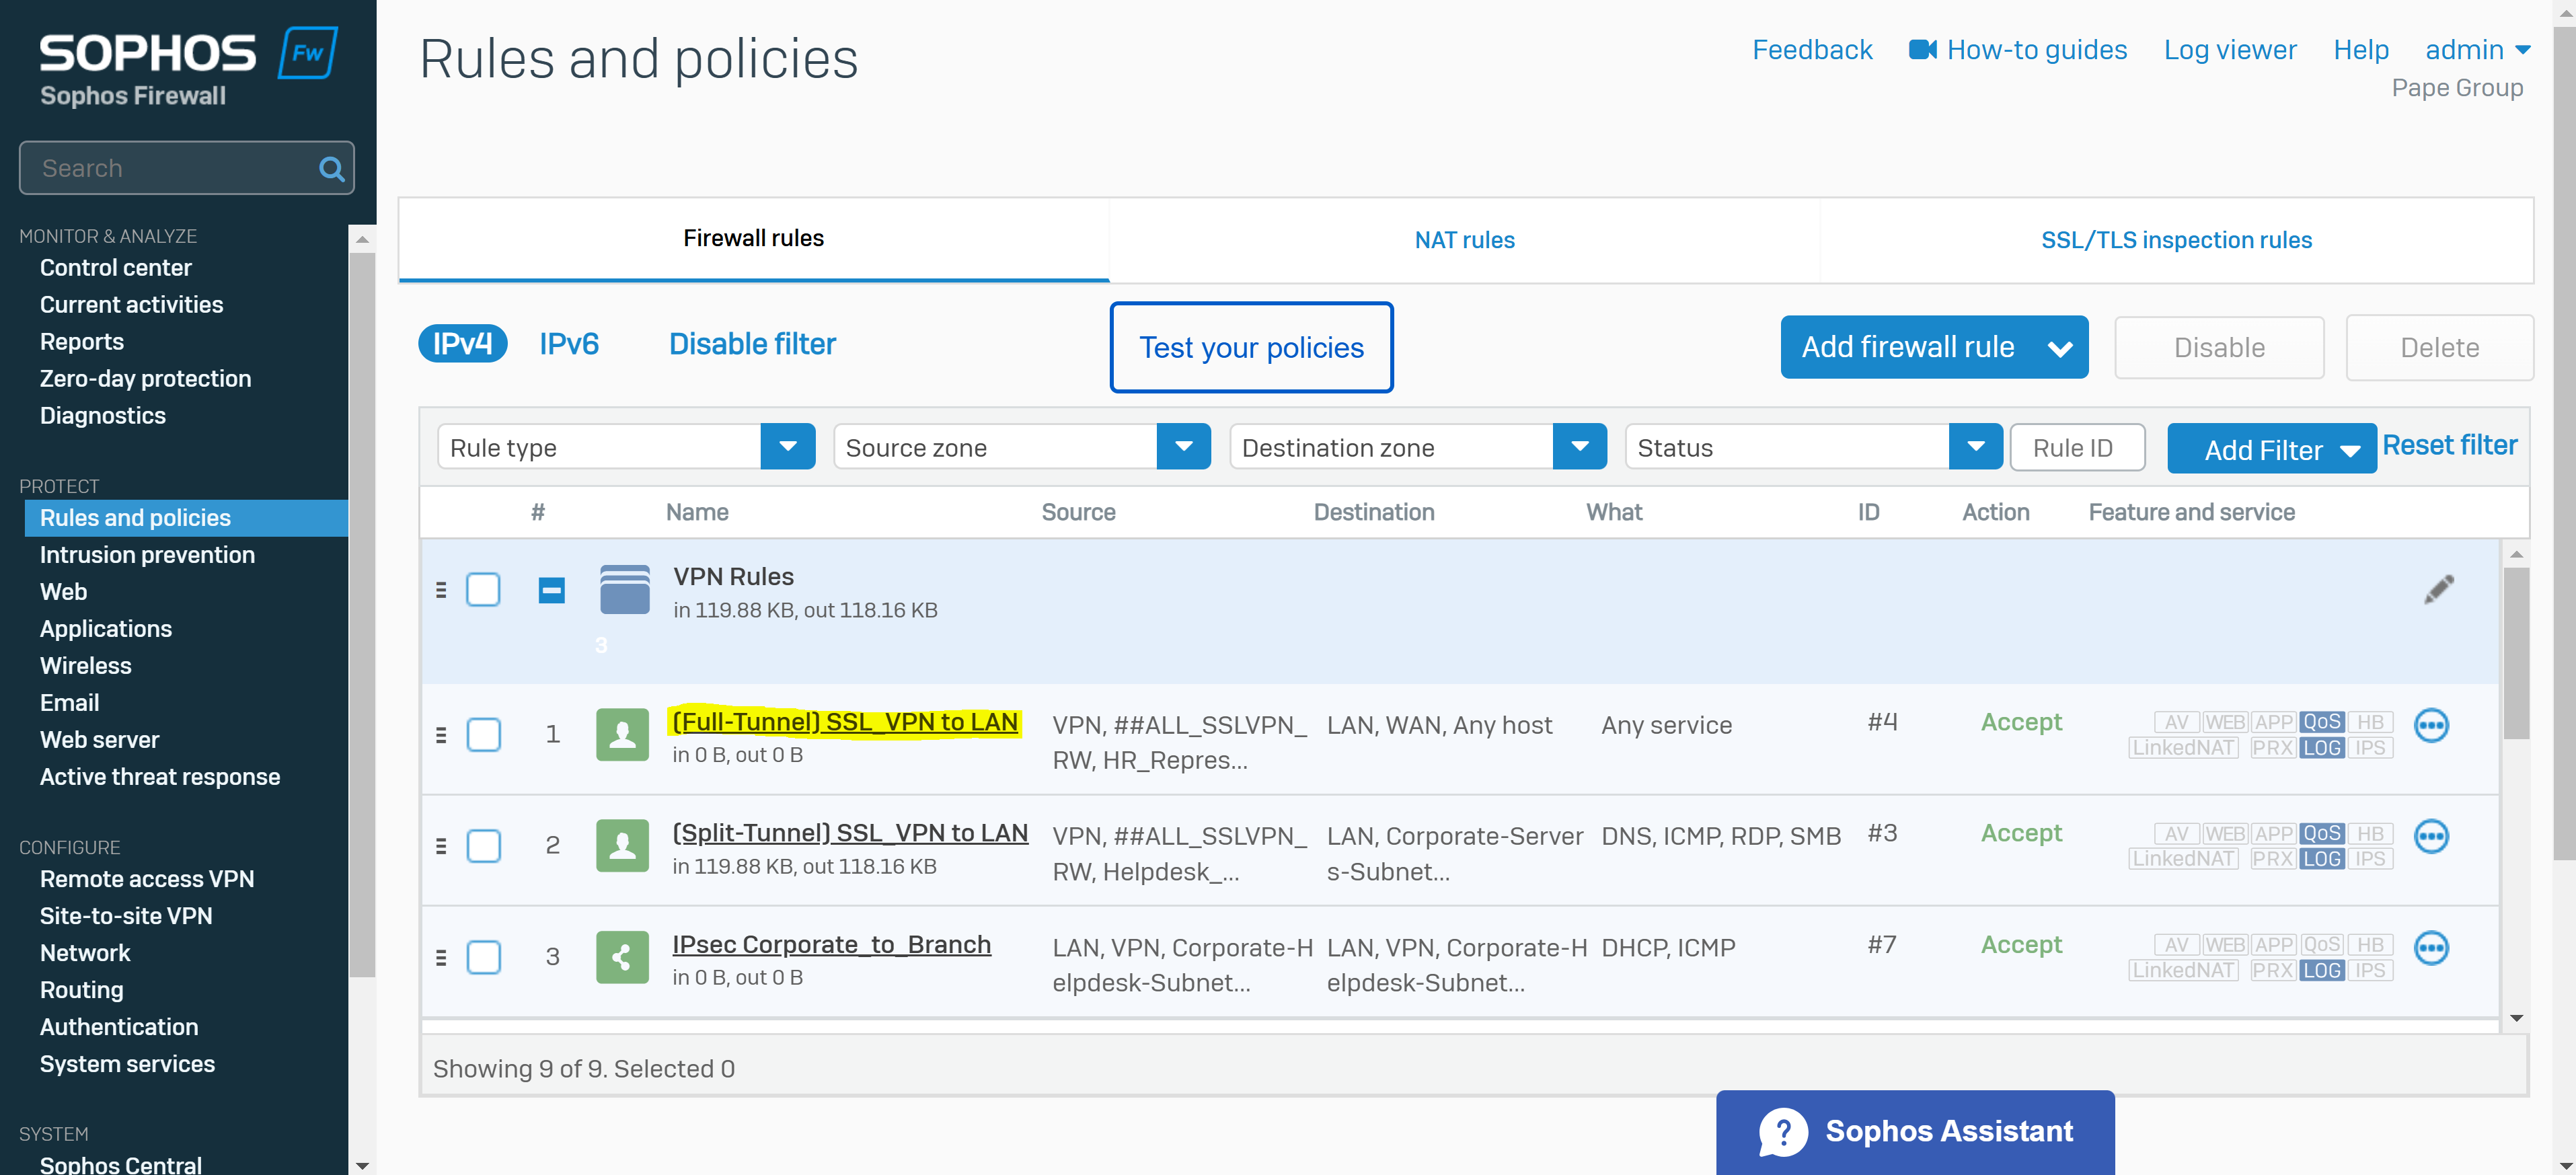Click user rule icon of Split-Tunnel SSL_VPN

pos(622,846)
